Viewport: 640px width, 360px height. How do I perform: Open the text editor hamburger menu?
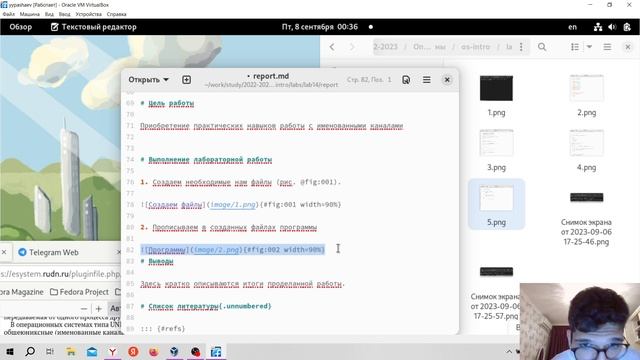tap(427, 80)
